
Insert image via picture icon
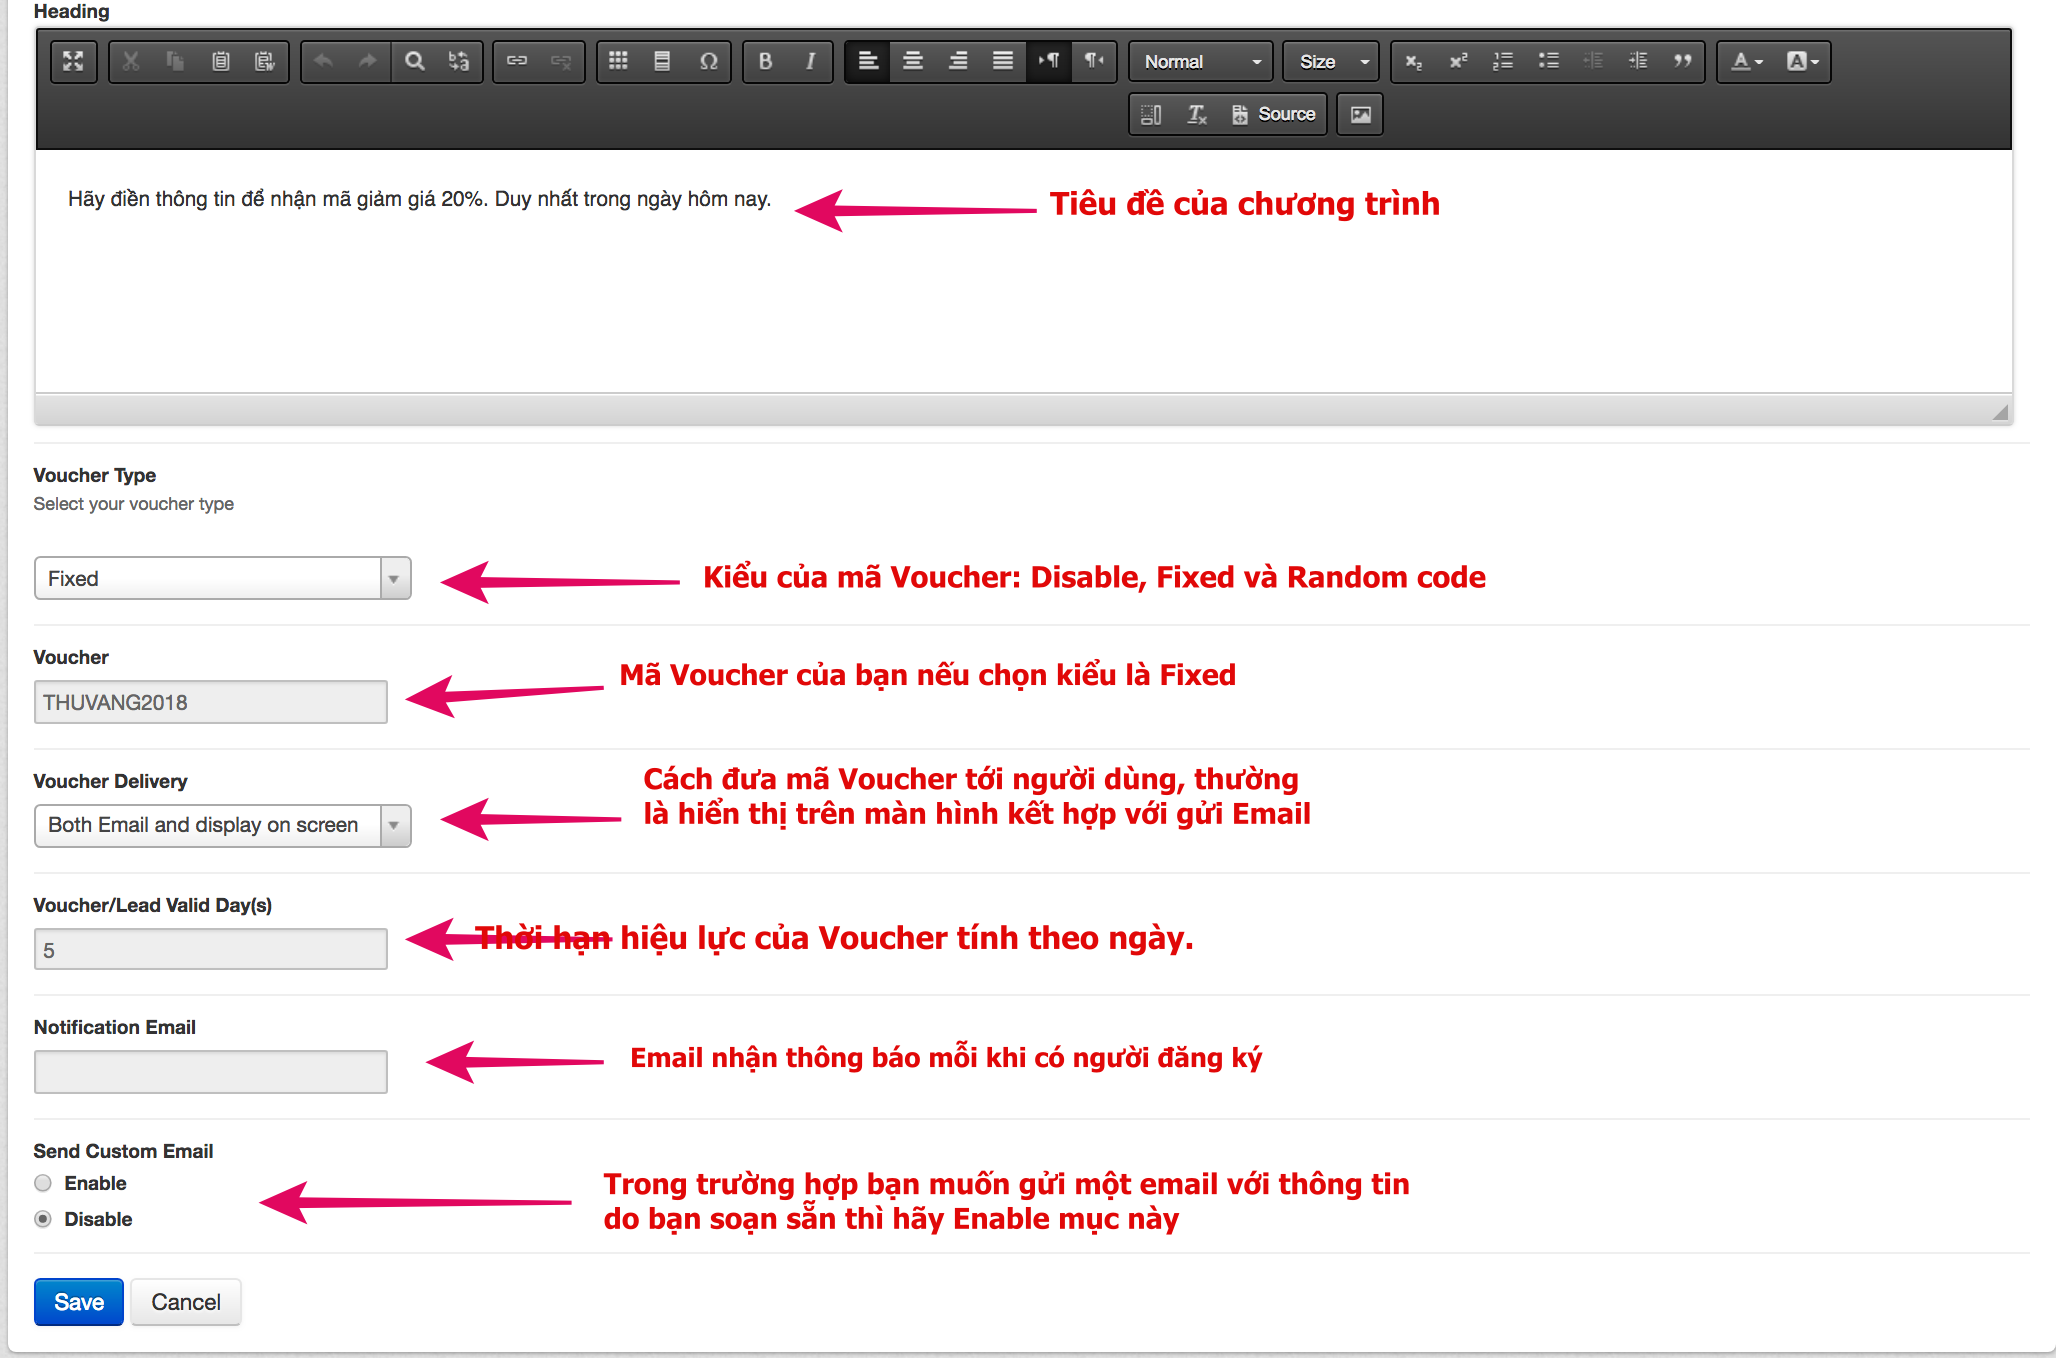coord(1360,114)
